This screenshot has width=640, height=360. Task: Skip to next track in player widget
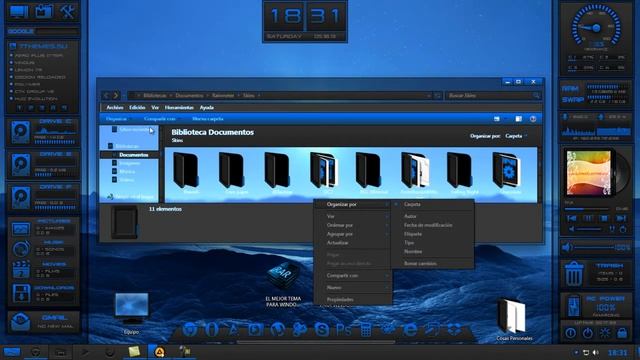pyautogui.click(x=621, y=218)
